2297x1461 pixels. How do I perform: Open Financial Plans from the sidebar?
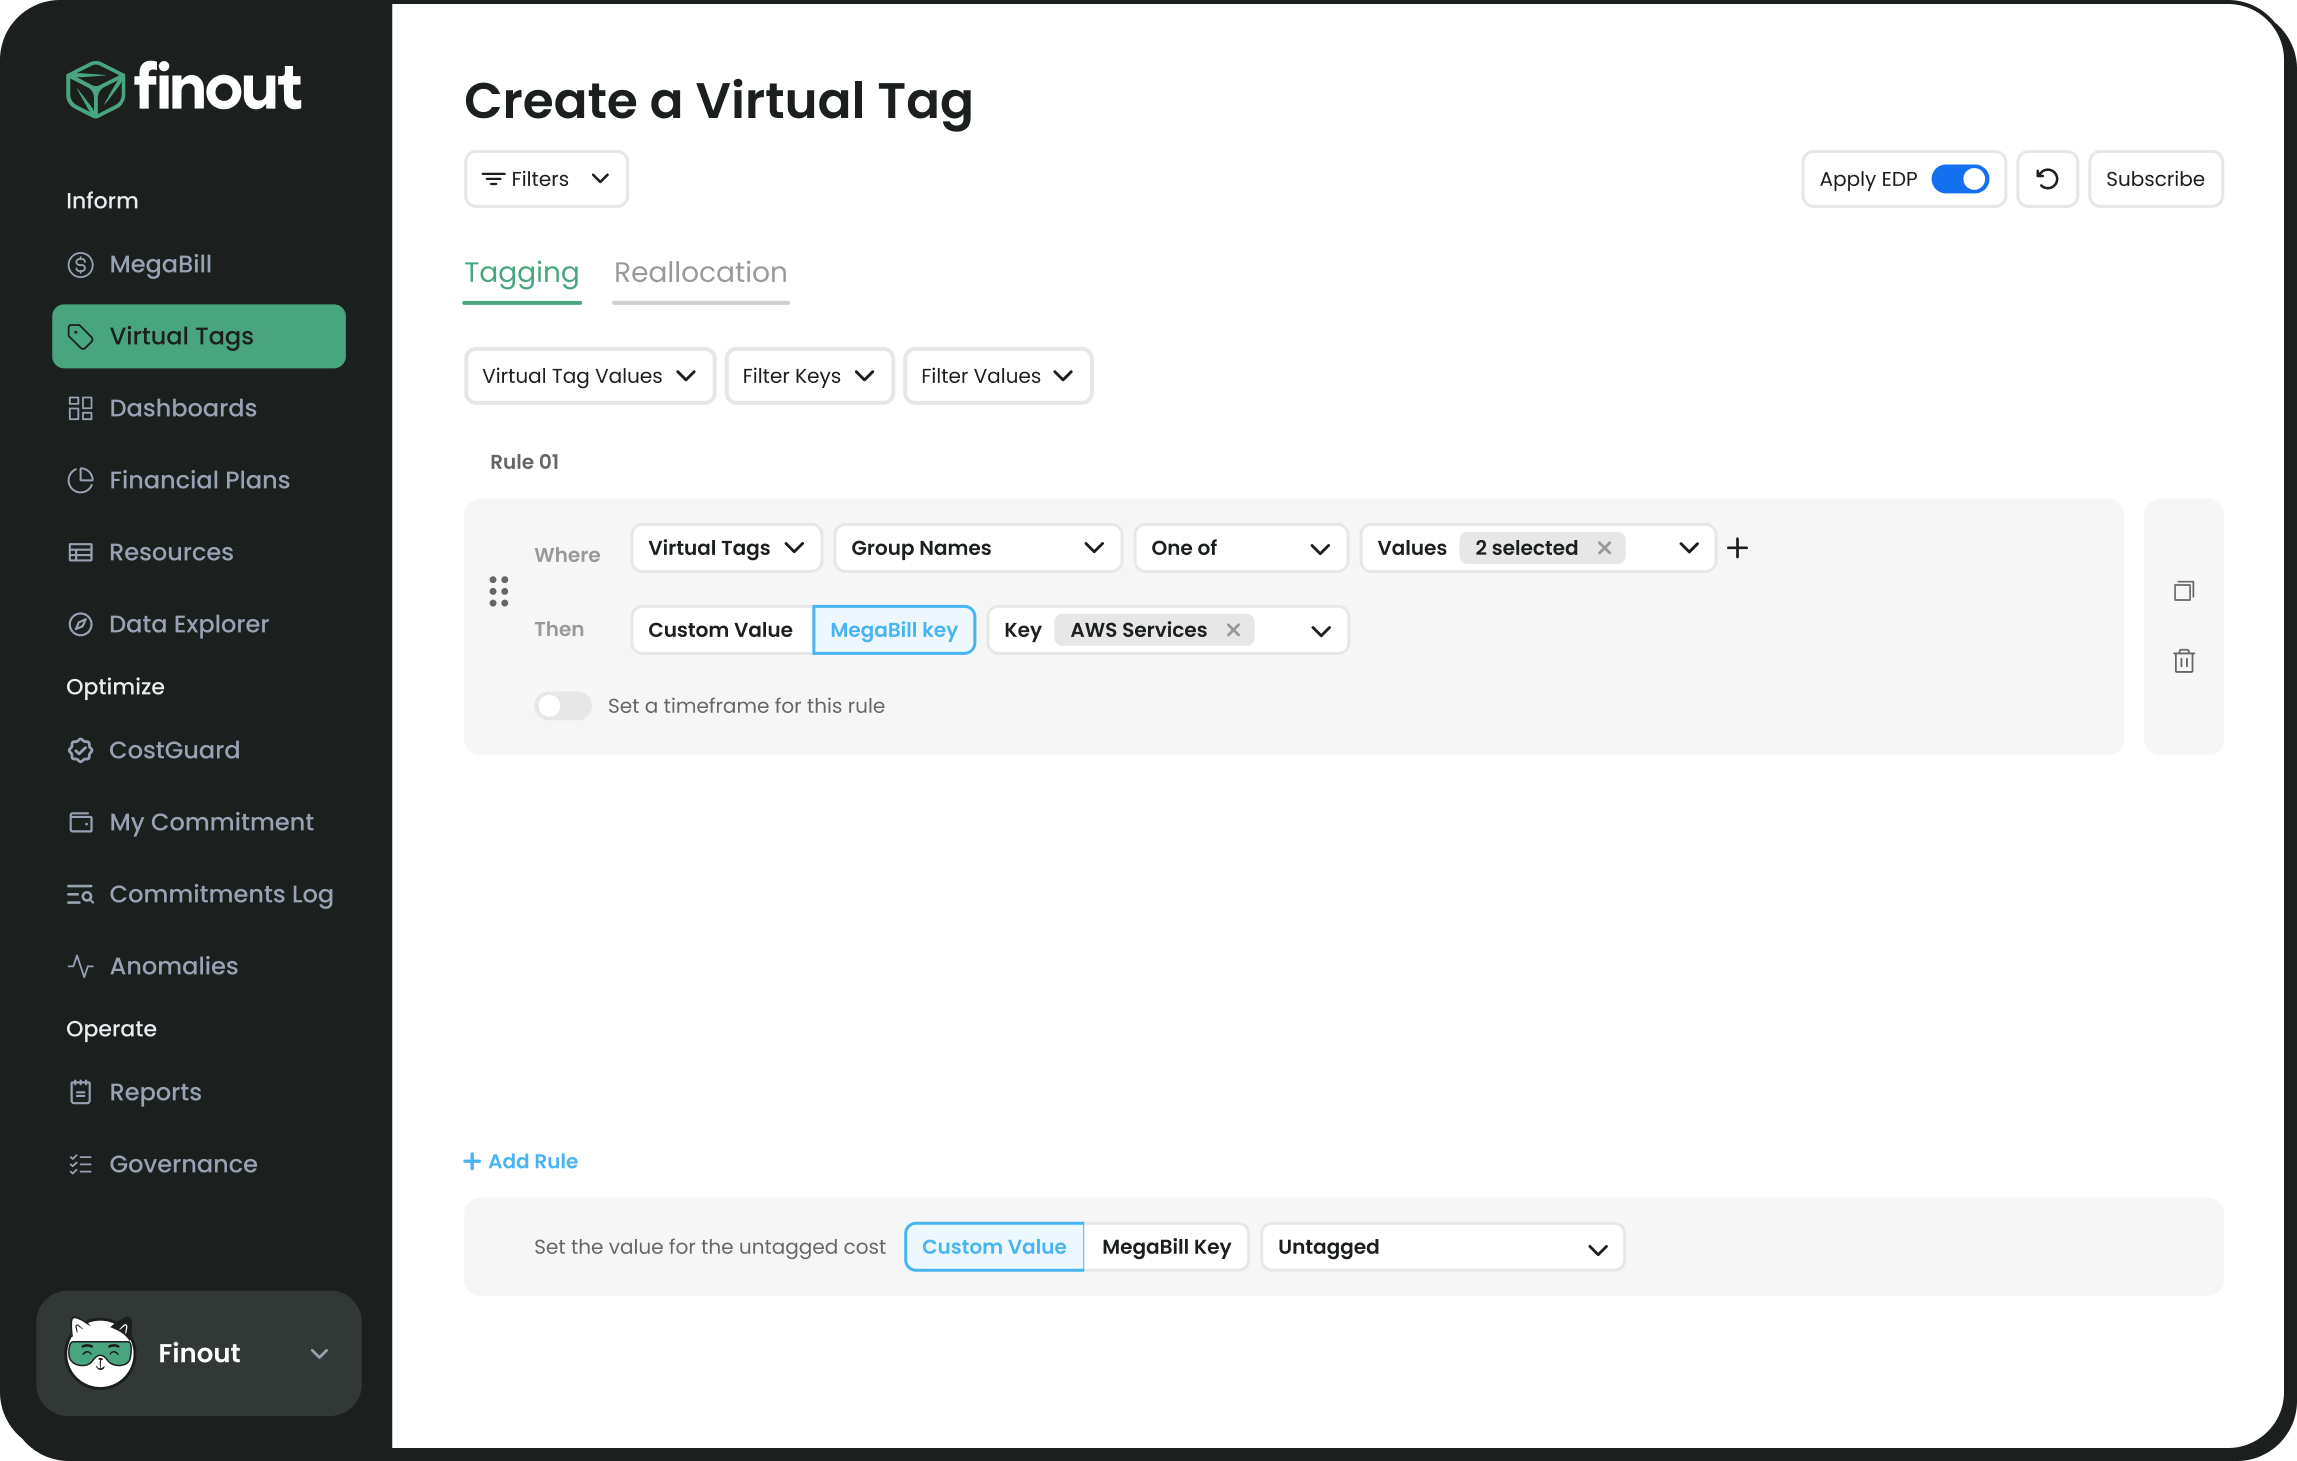click(199, 480)
